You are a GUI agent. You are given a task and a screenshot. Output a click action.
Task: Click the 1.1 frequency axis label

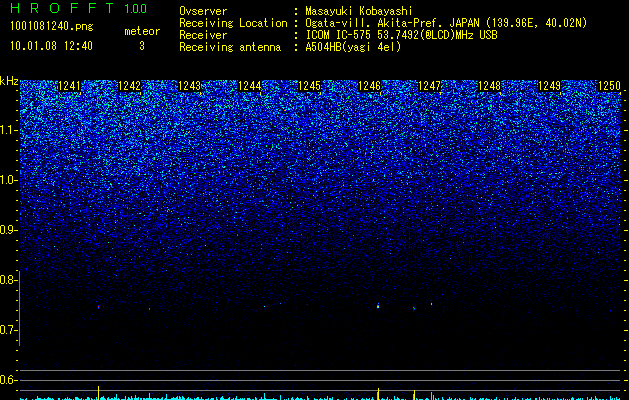tap(9, 130)
